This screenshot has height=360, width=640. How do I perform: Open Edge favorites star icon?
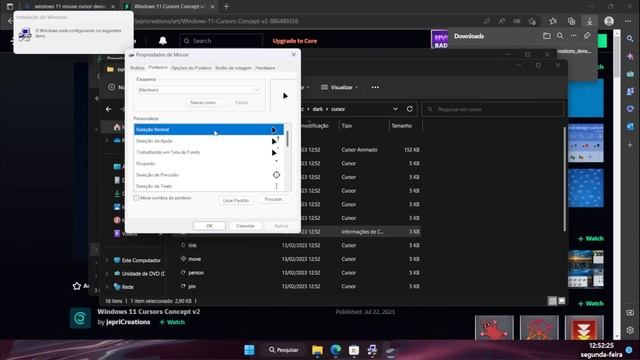(553, 21)
